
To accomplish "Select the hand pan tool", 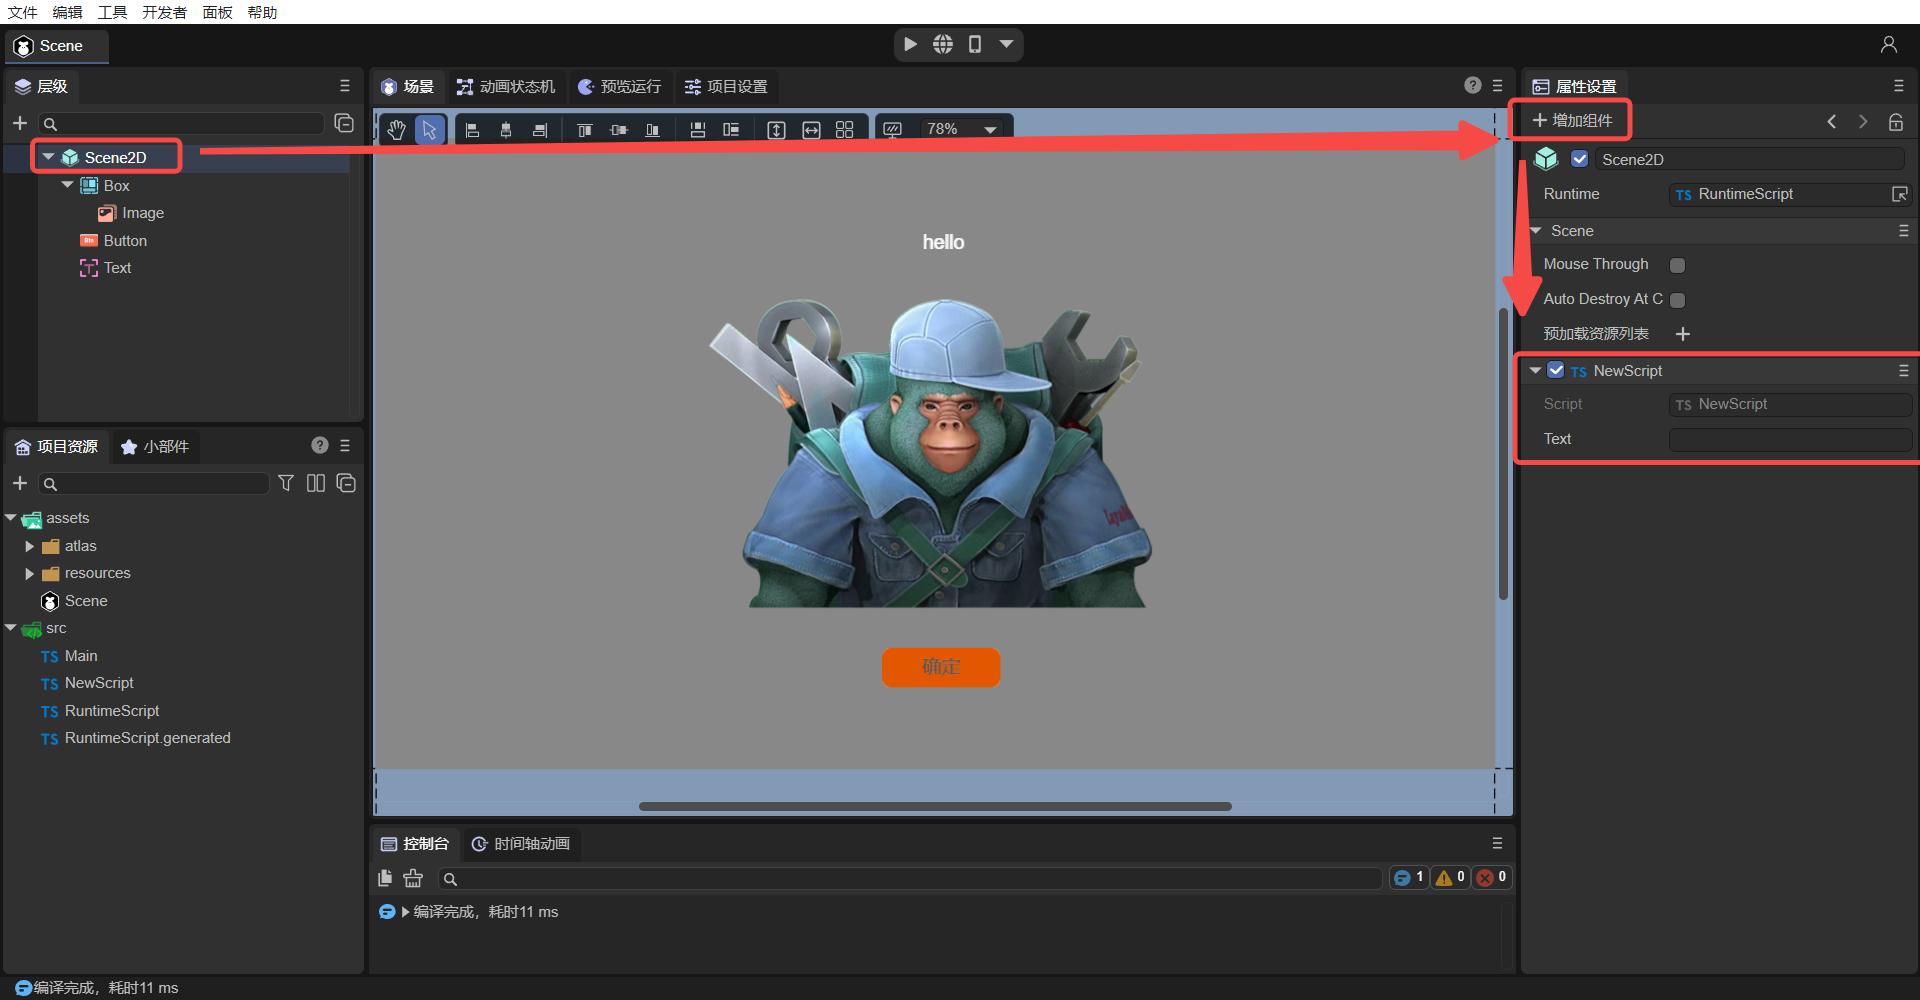I will click(397, 130).
